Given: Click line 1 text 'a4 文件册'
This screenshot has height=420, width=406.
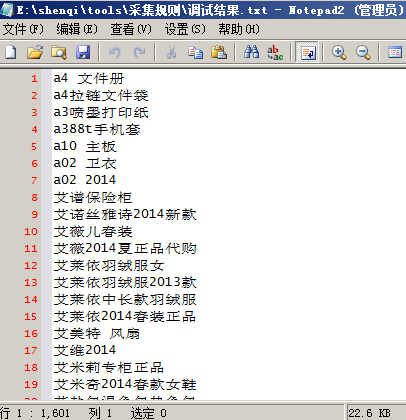Looking at the screenshot, I should click(x=89, y=79).
